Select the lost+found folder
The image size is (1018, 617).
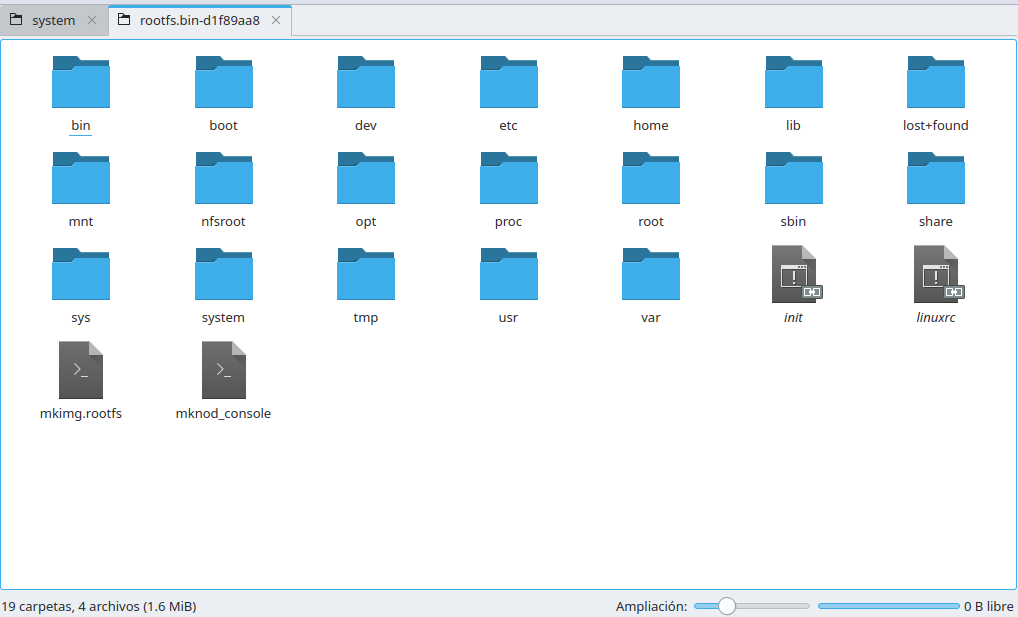(x=935, y=83)
